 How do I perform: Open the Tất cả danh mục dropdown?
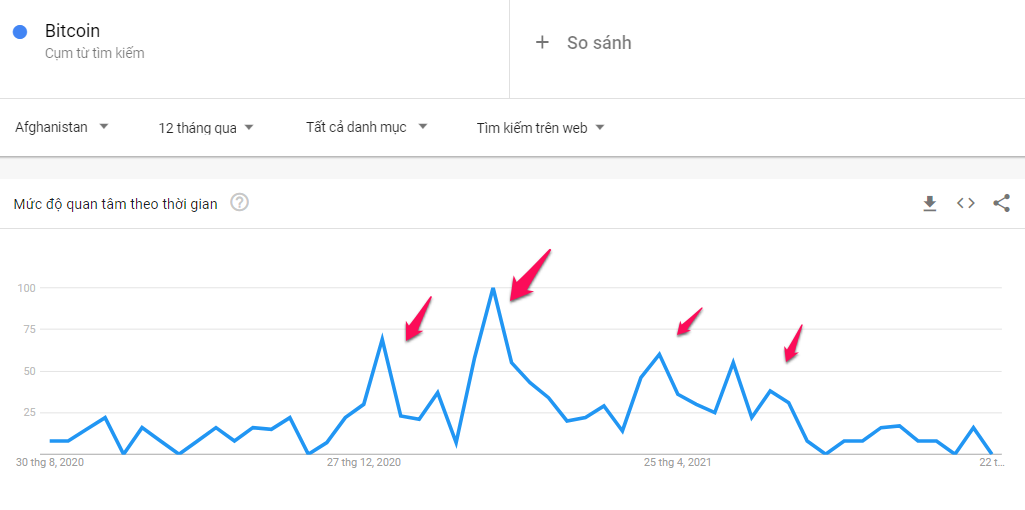366,128
